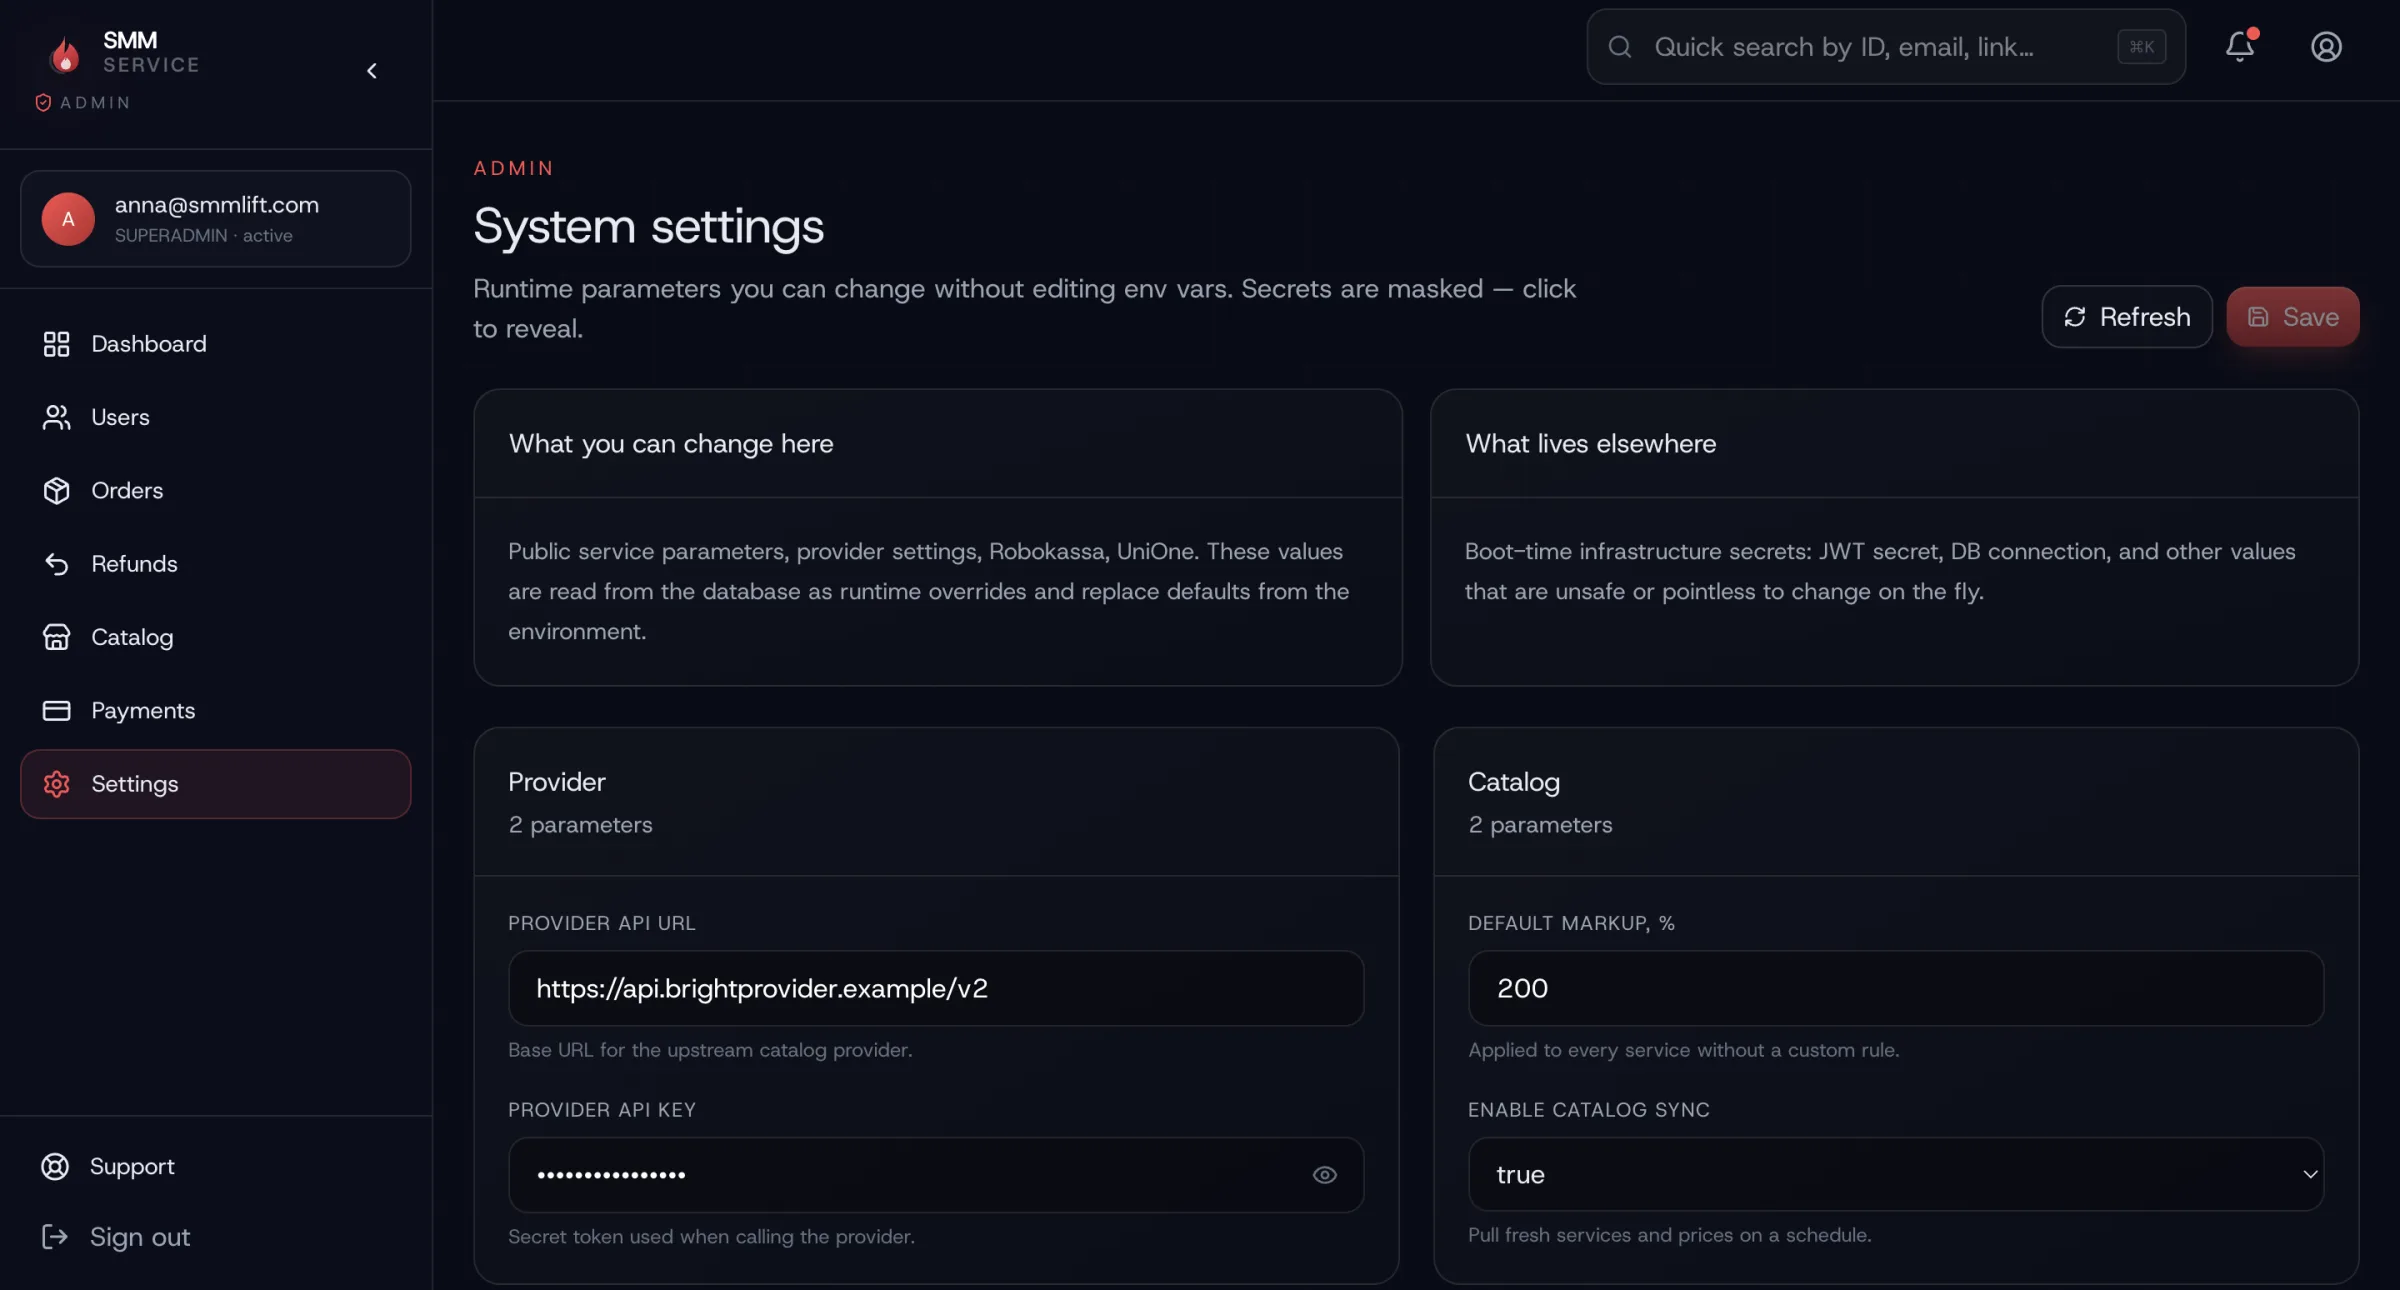This screenshot has width=2400, height=1290.
Task: Click the notifications bell icon
Action: click(x=2239, y=46)
